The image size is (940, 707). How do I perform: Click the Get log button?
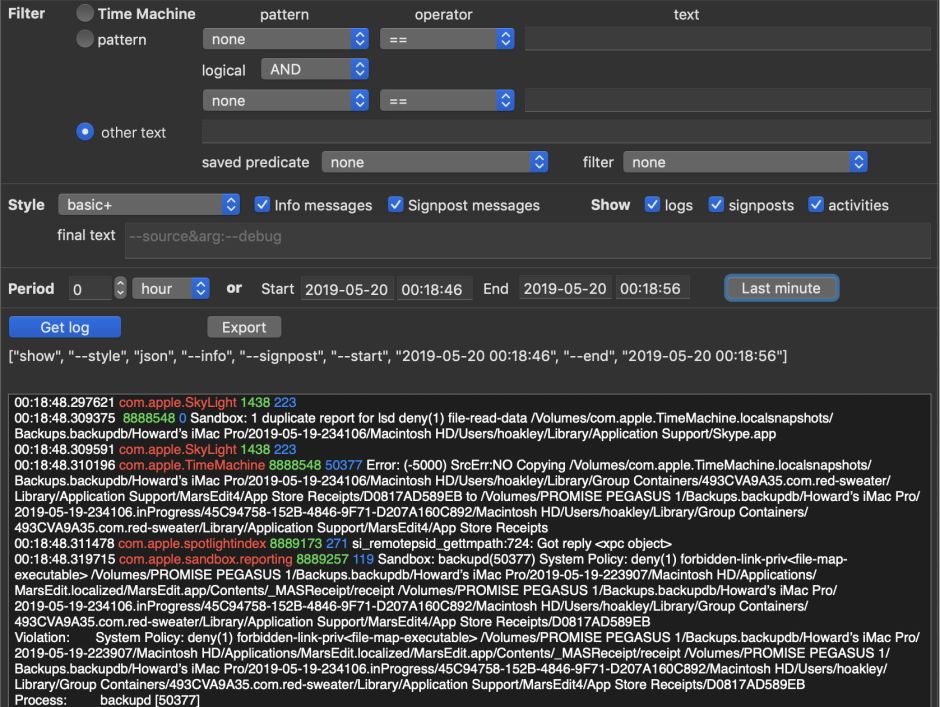65,327
